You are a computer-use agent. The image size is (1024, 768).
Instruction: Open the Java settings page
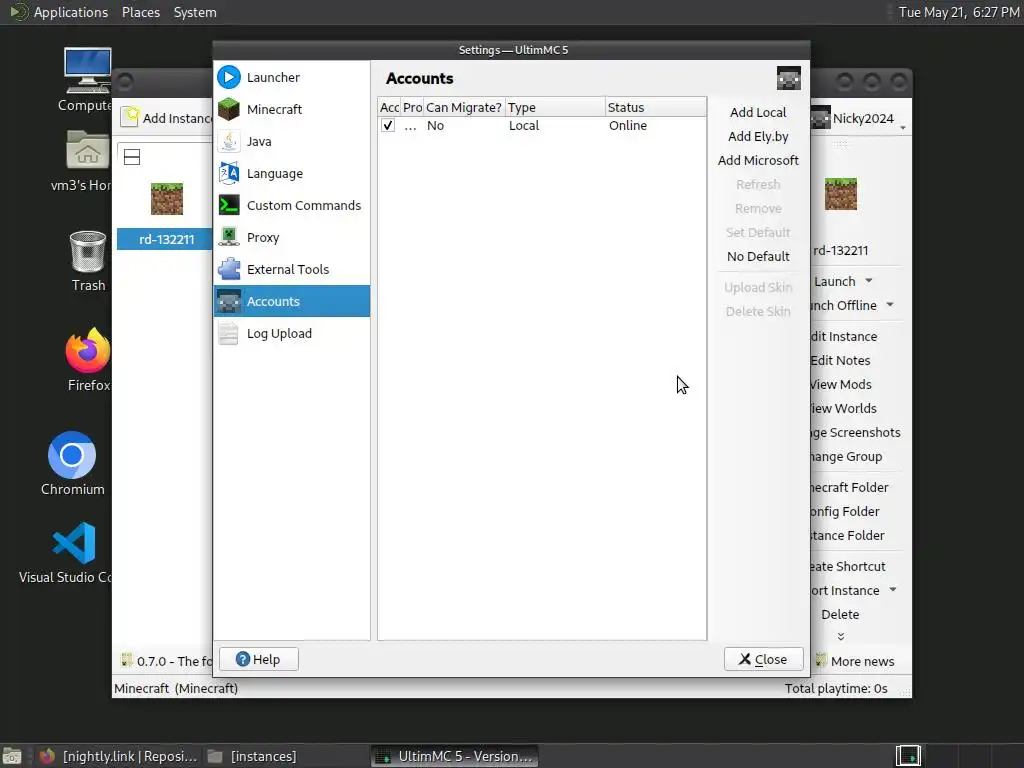291,141
